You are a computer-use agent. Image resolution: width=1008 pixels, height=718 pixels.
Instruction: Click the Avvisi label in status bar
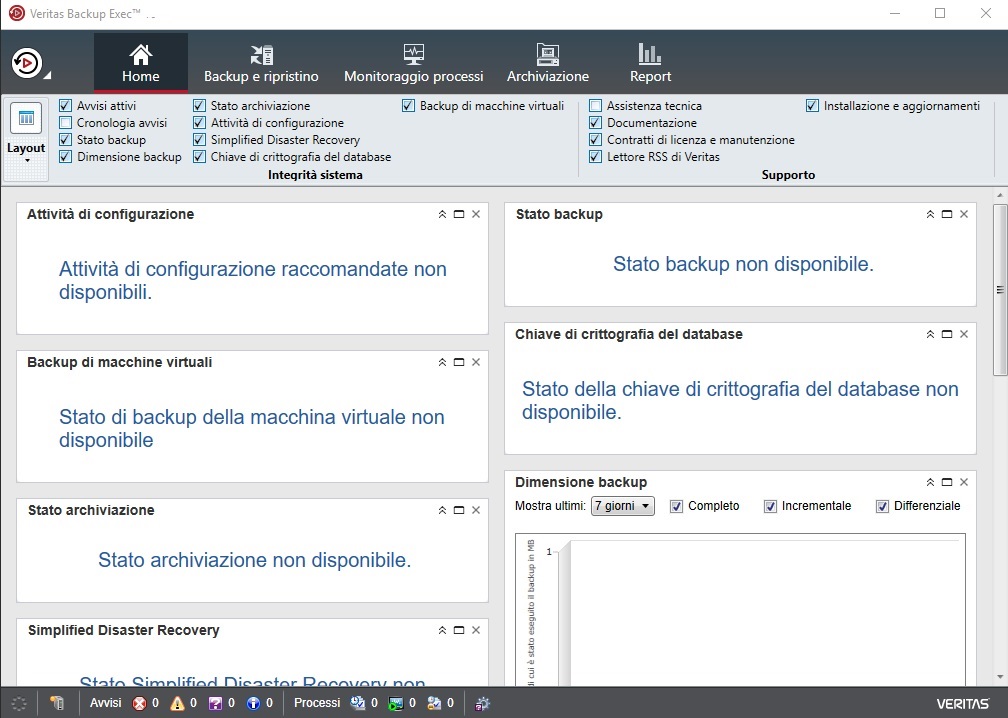105,703
